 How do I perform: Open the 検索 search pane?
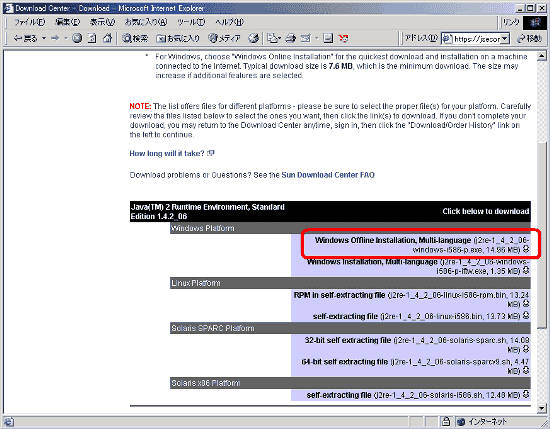pos(135,38)
